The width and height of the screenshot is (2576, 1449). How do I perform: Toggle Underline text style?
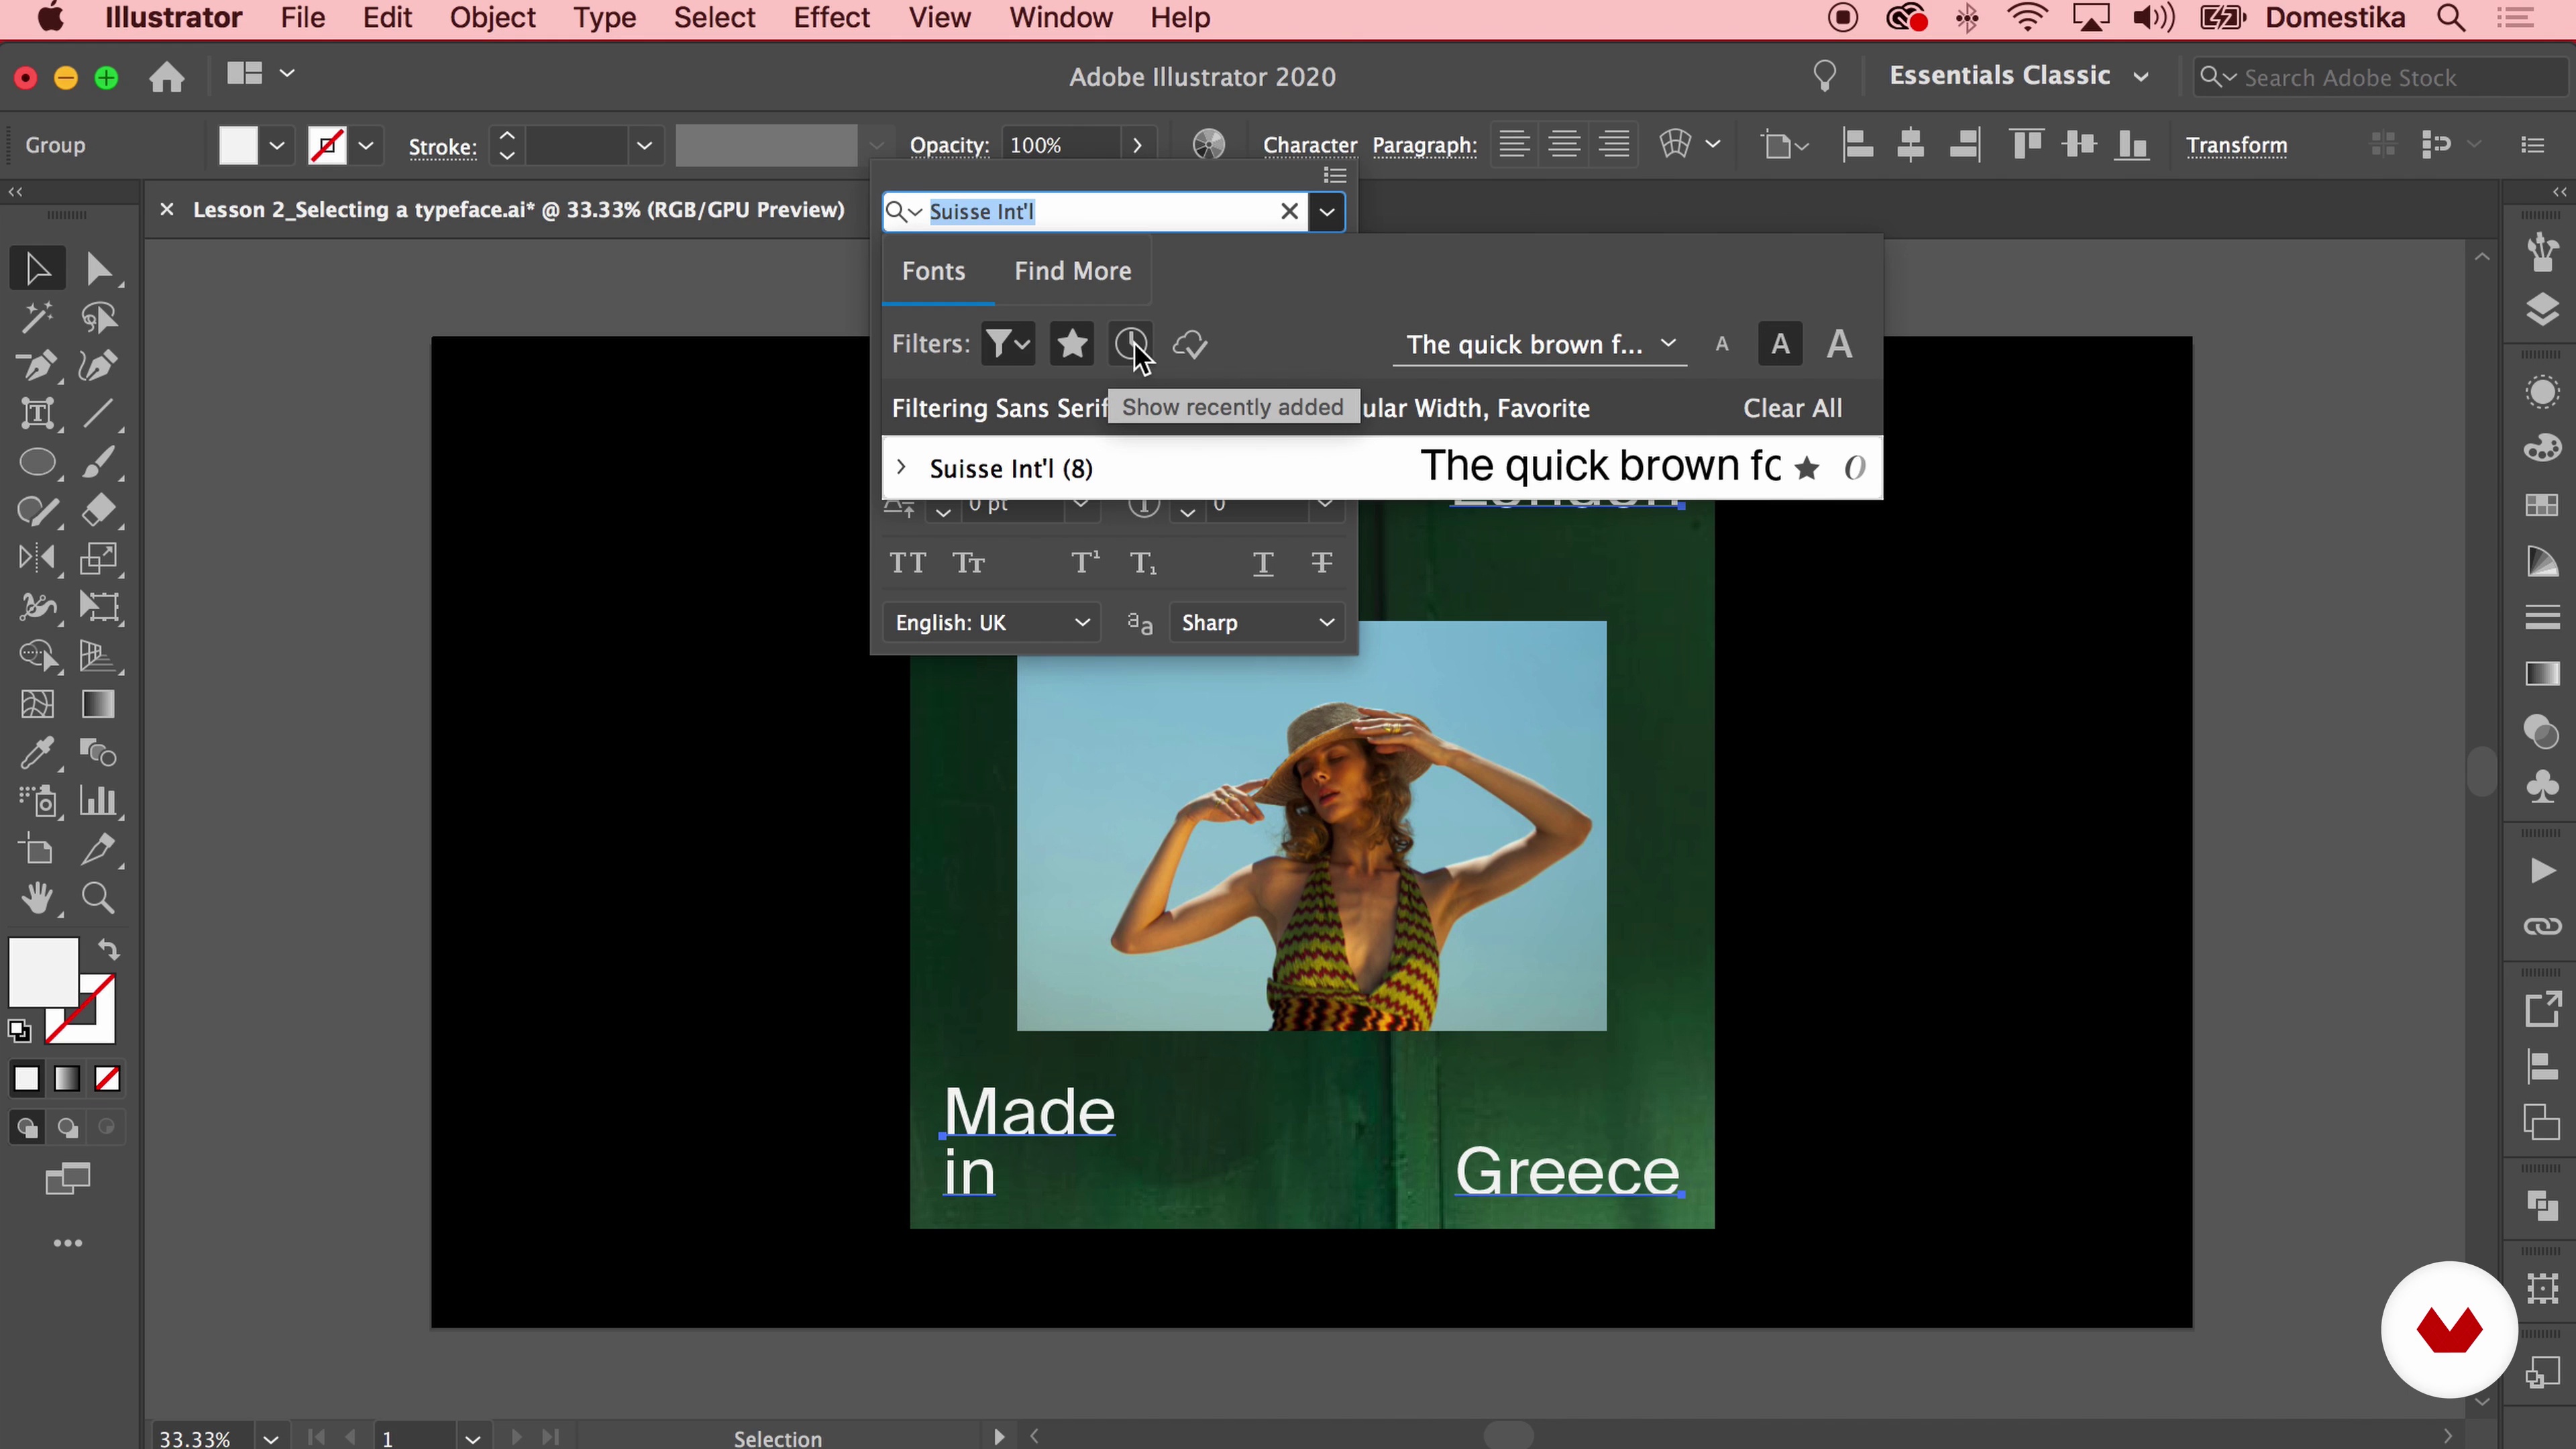coord(1263,563)
